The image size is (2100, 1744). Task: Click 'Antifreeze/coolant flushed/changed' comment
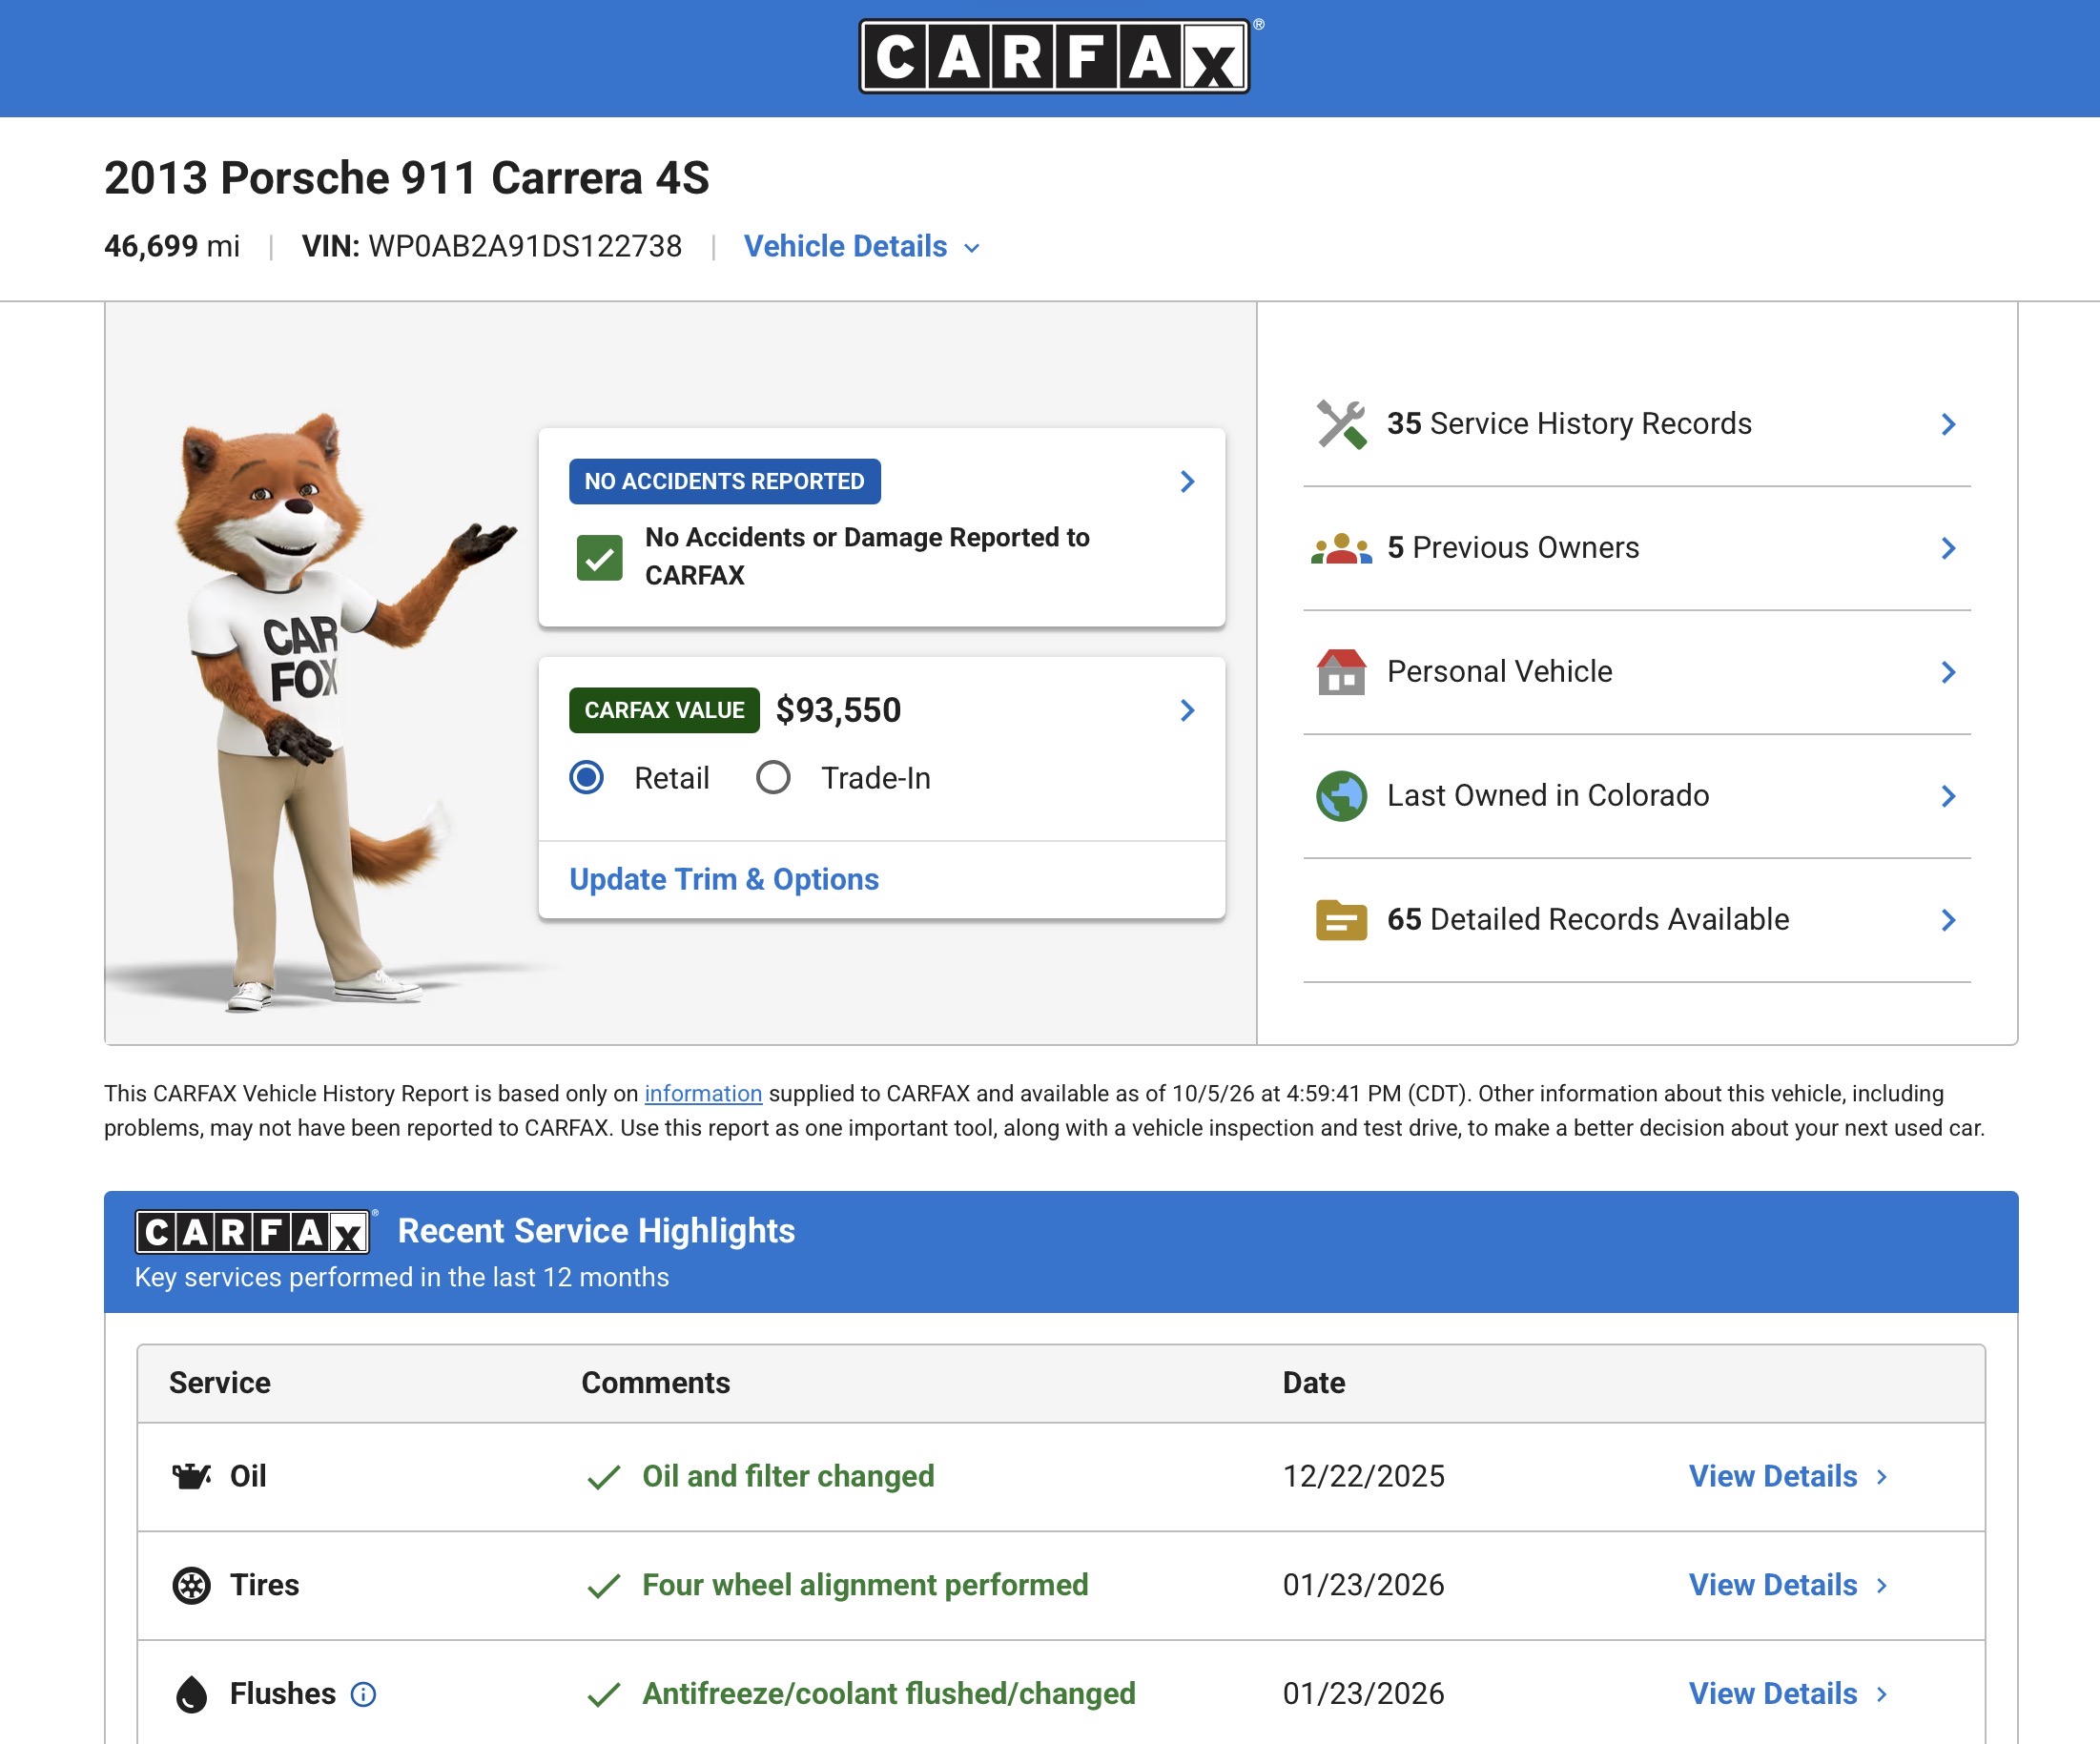[889, 1694]
